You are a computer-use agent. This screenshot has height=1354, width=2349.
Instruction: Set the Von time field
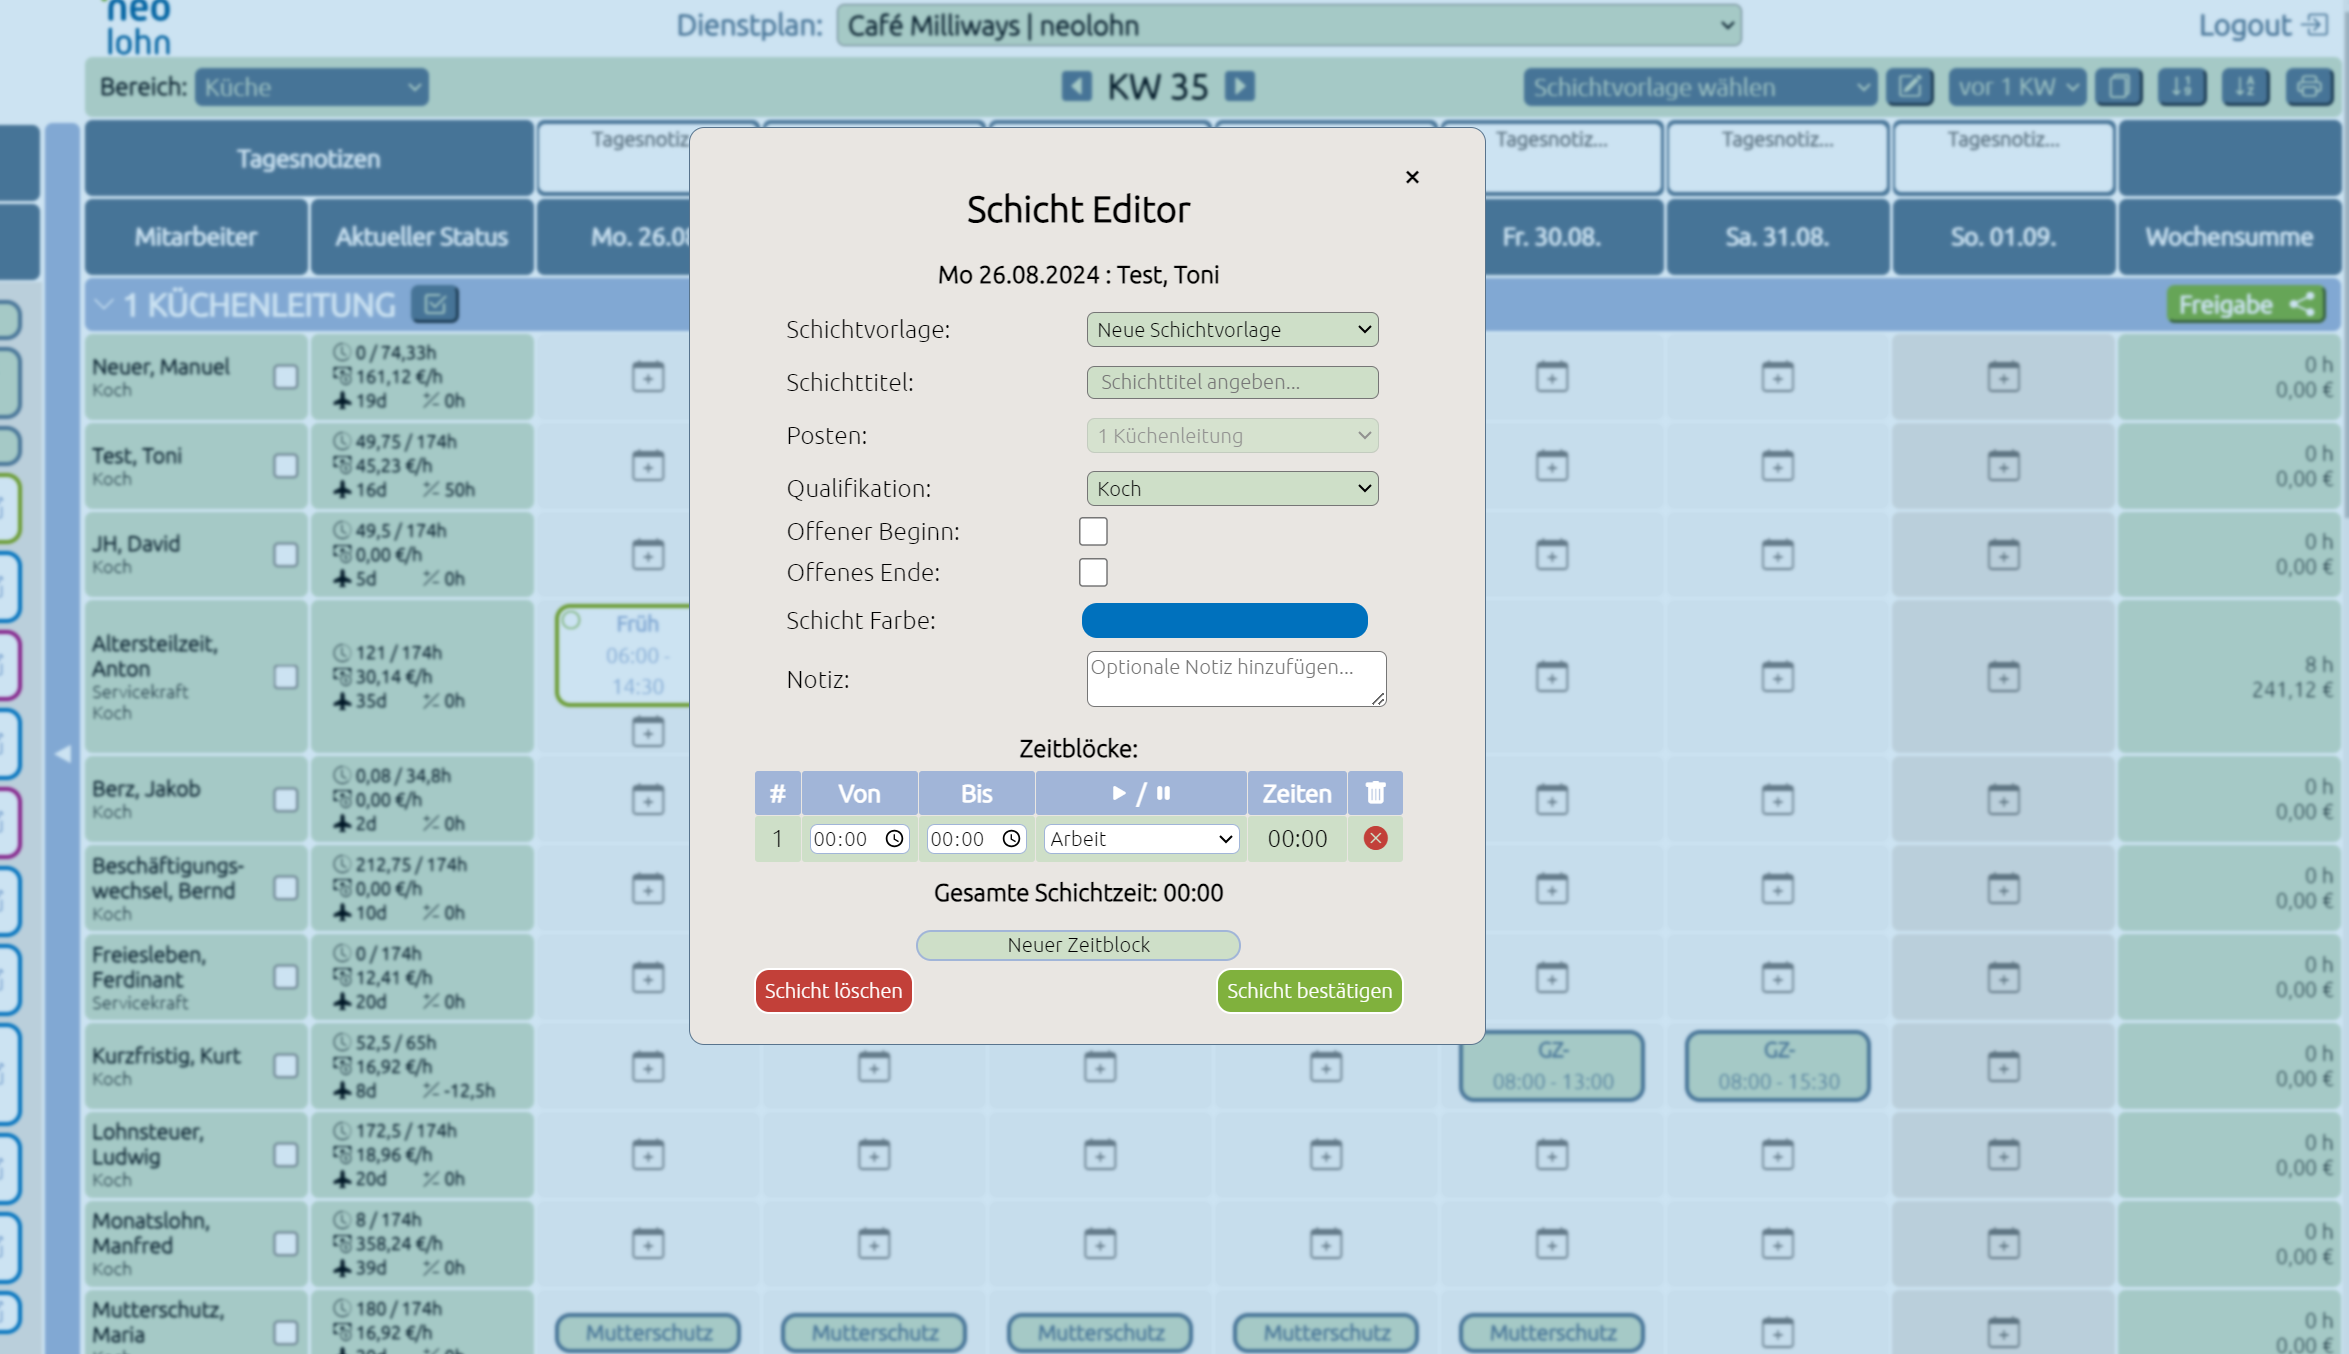pos(859,839)
